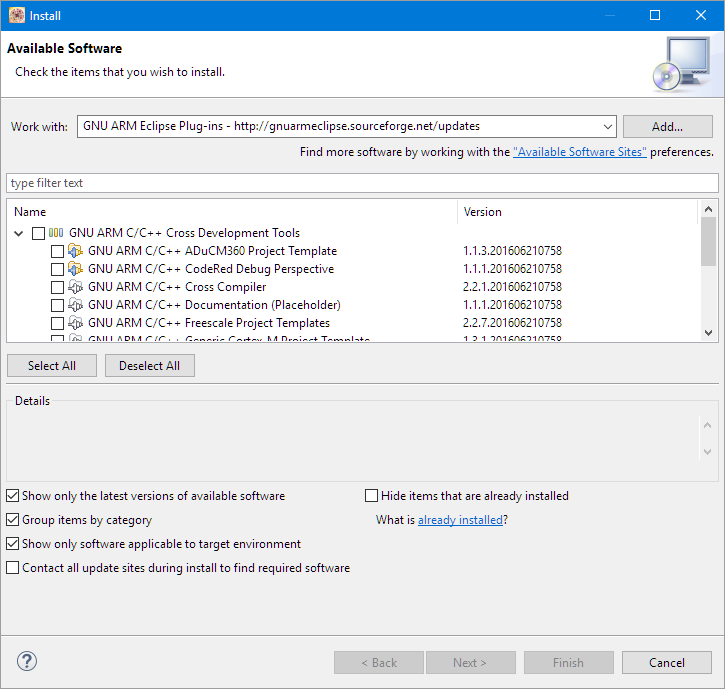Click version 2.2.7.201606210758 cell
This screenshot has height=689, width=725.
coord(512,323)
